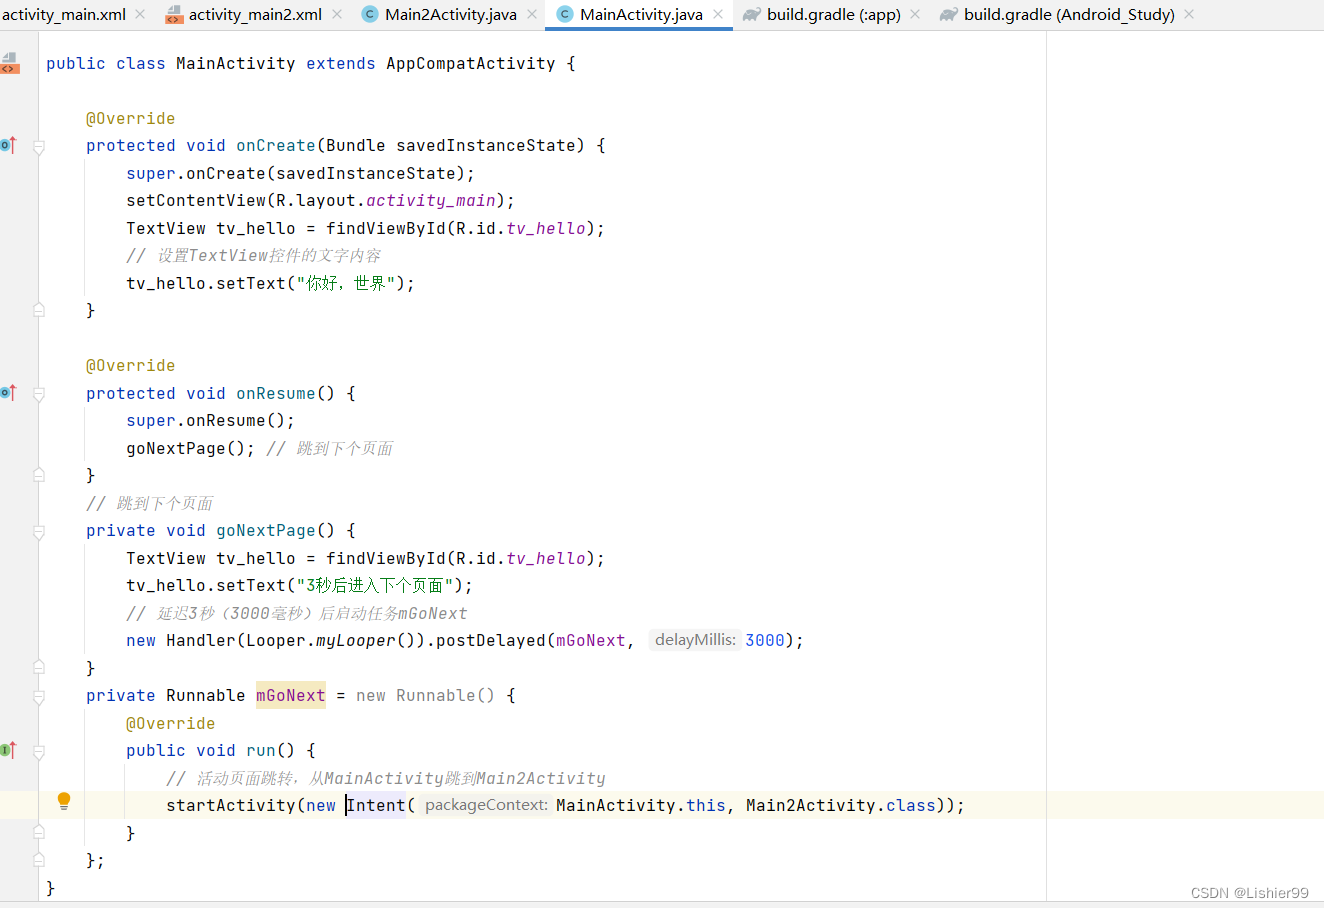
Task: Close the build.gradle (Android_Study) tab
Action: coord(1189,14)
